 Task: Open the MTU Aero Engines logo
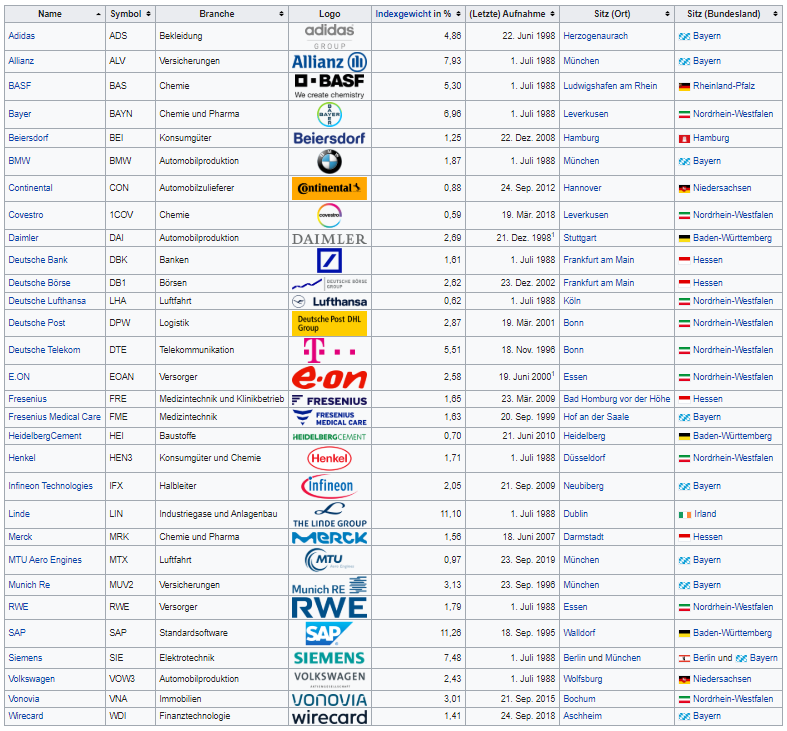tap(329, 560)
